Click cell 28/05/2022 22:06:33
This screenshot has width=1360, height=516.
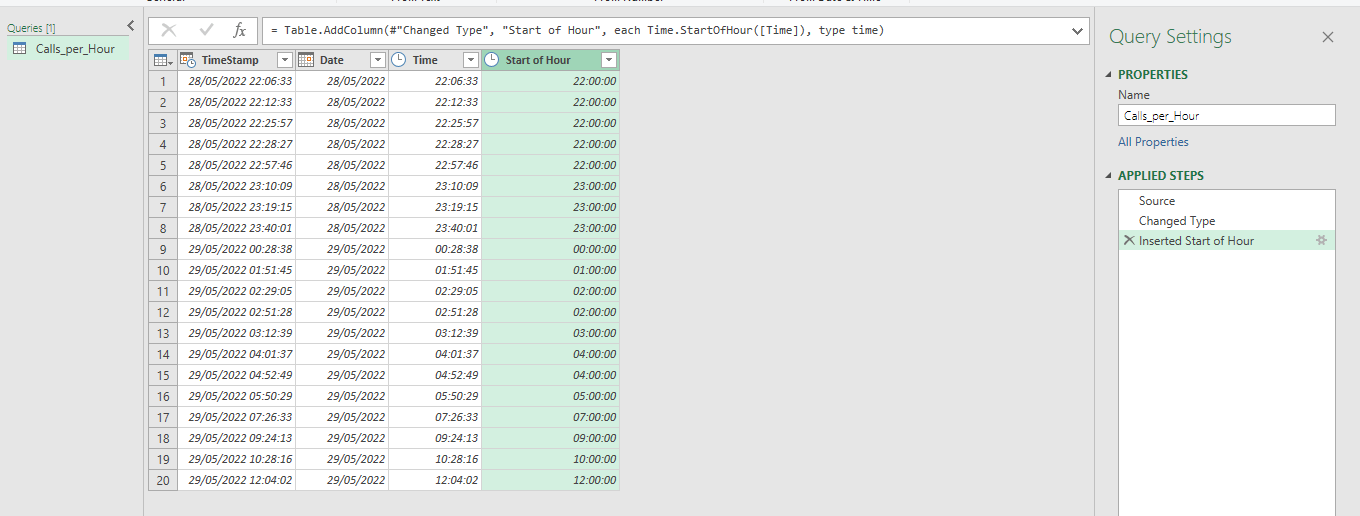237,81
